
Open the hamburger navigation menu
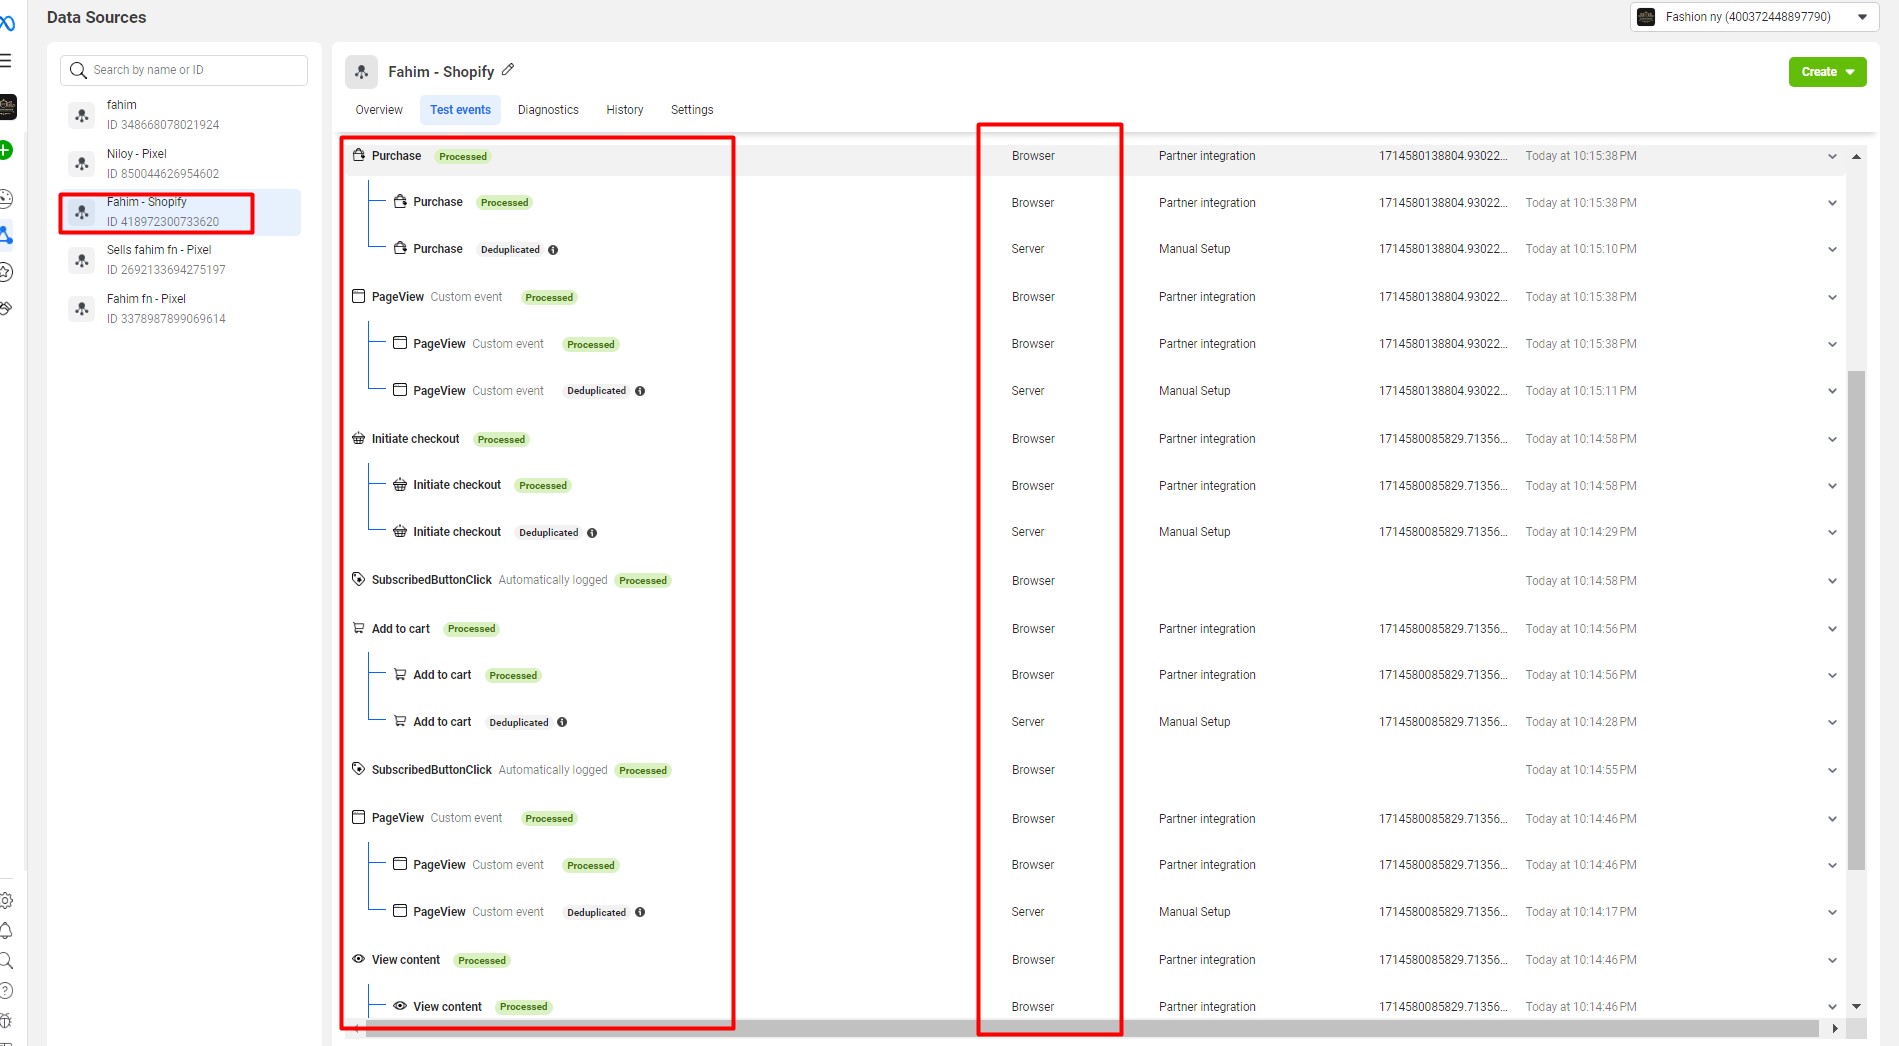click(5, 61)
